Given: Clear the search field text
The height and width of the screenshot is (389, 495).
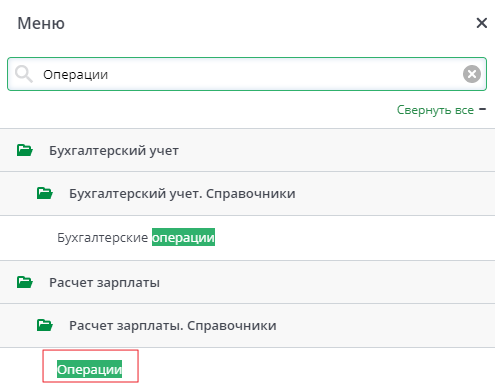Looking at the screenshot, I should point(472,74).
